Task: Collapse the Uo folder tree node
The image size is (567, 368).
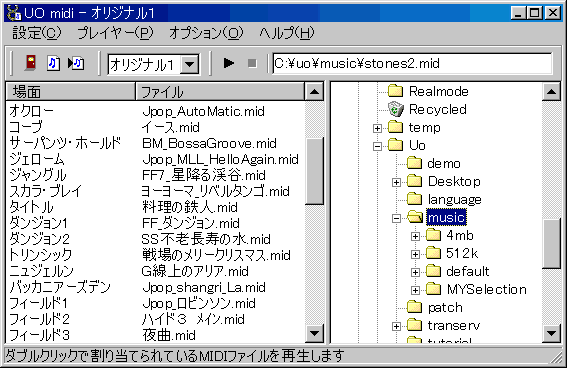Action: tap(377, 146)
